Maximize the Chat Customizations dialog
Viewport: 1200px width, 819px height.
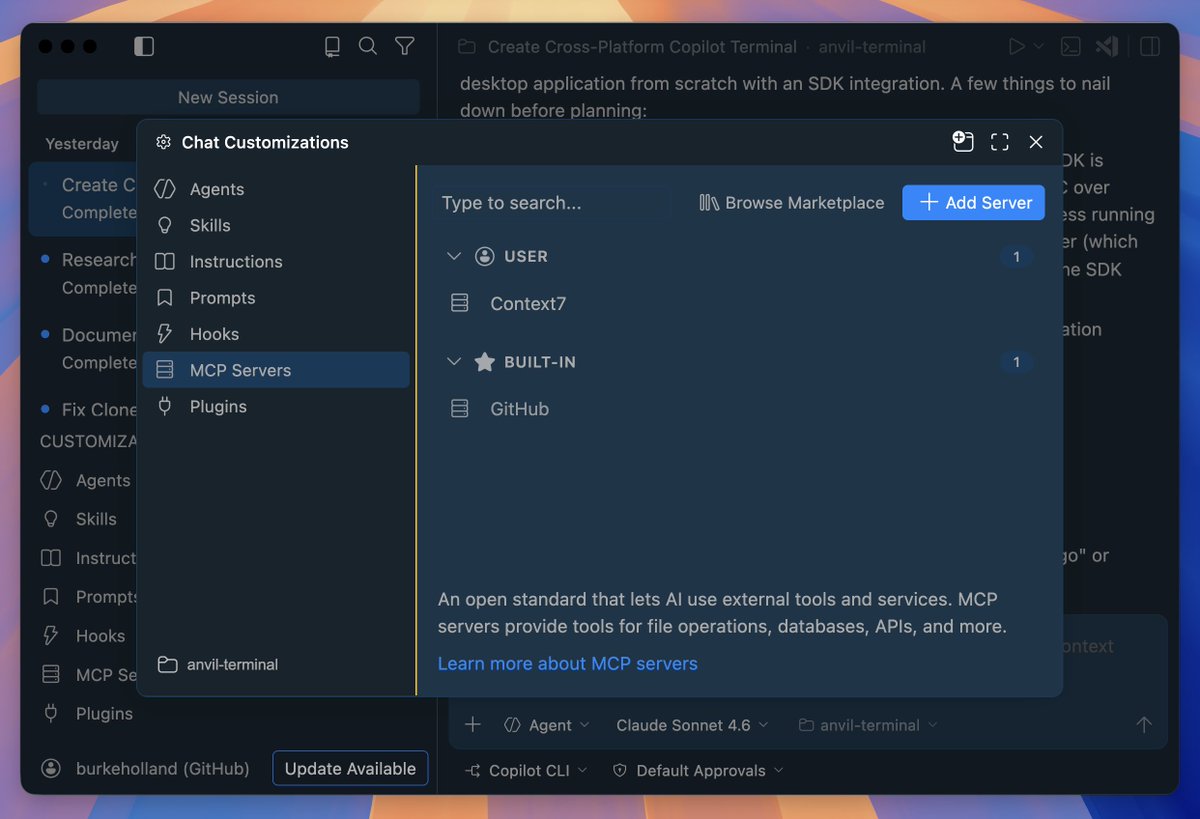tap(999, 142)
